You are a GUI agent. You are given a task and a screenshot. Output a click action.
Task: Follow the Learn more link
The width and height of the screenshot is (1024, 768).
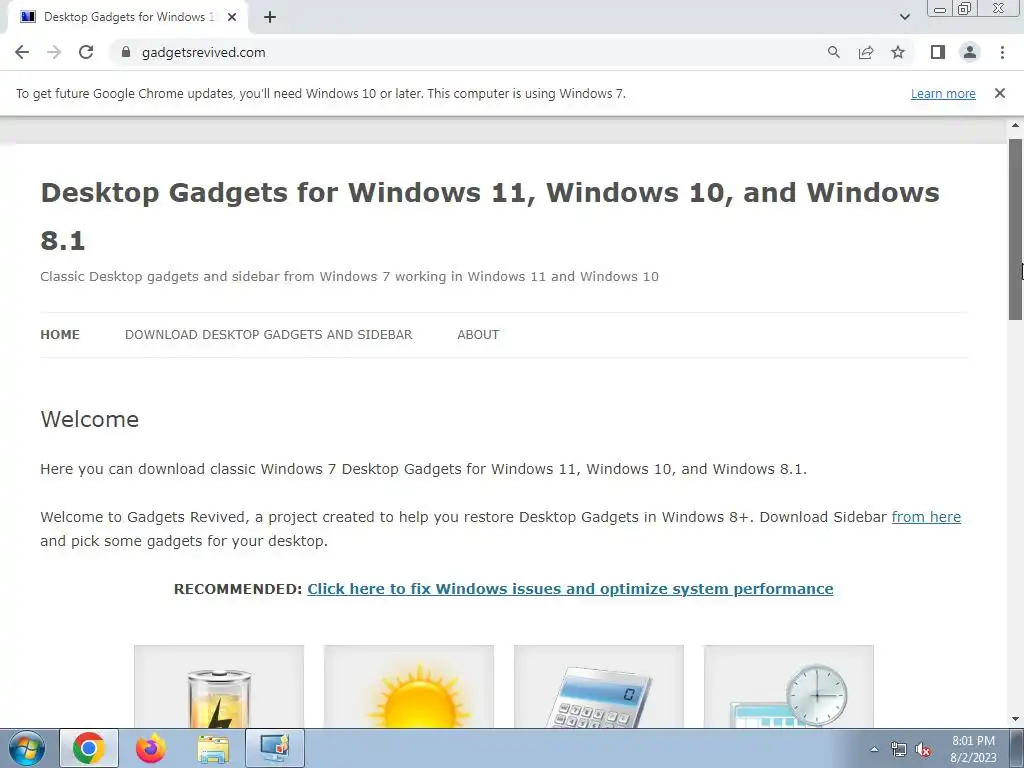pos(943,93)
